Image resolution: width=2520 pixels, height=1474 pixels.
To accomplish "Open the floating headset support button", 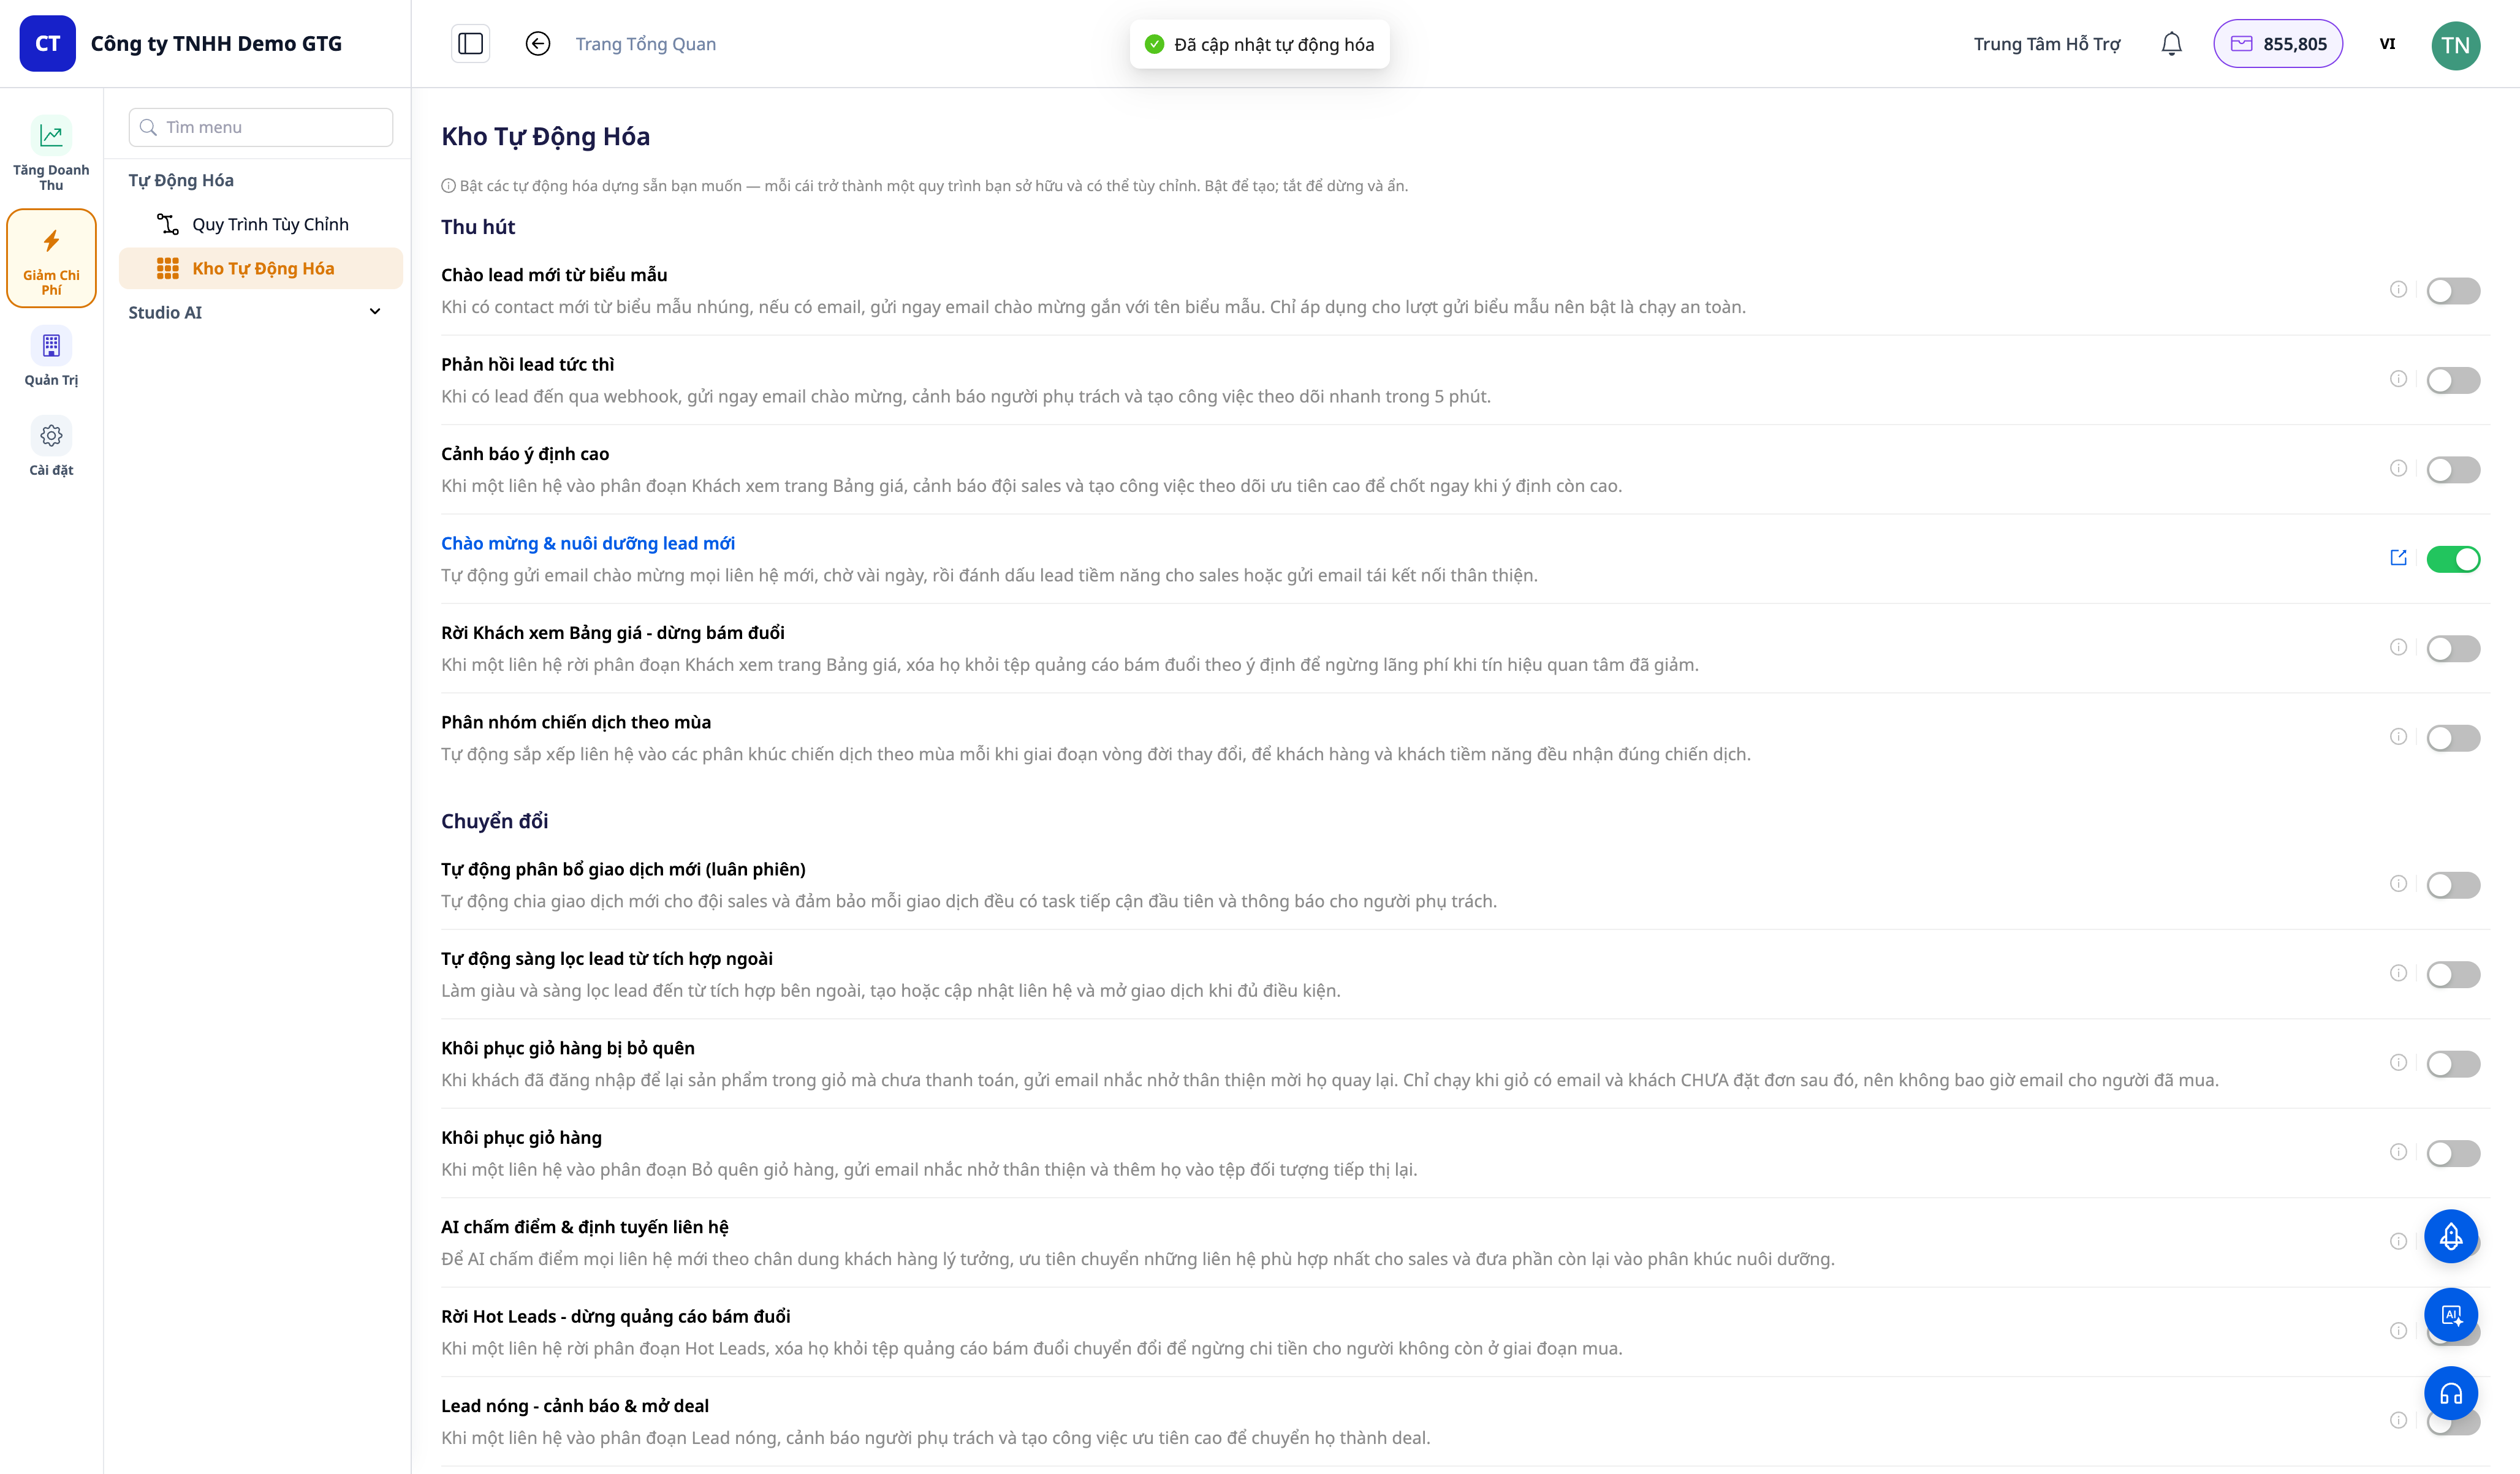I will [x=2451, y=1394].
